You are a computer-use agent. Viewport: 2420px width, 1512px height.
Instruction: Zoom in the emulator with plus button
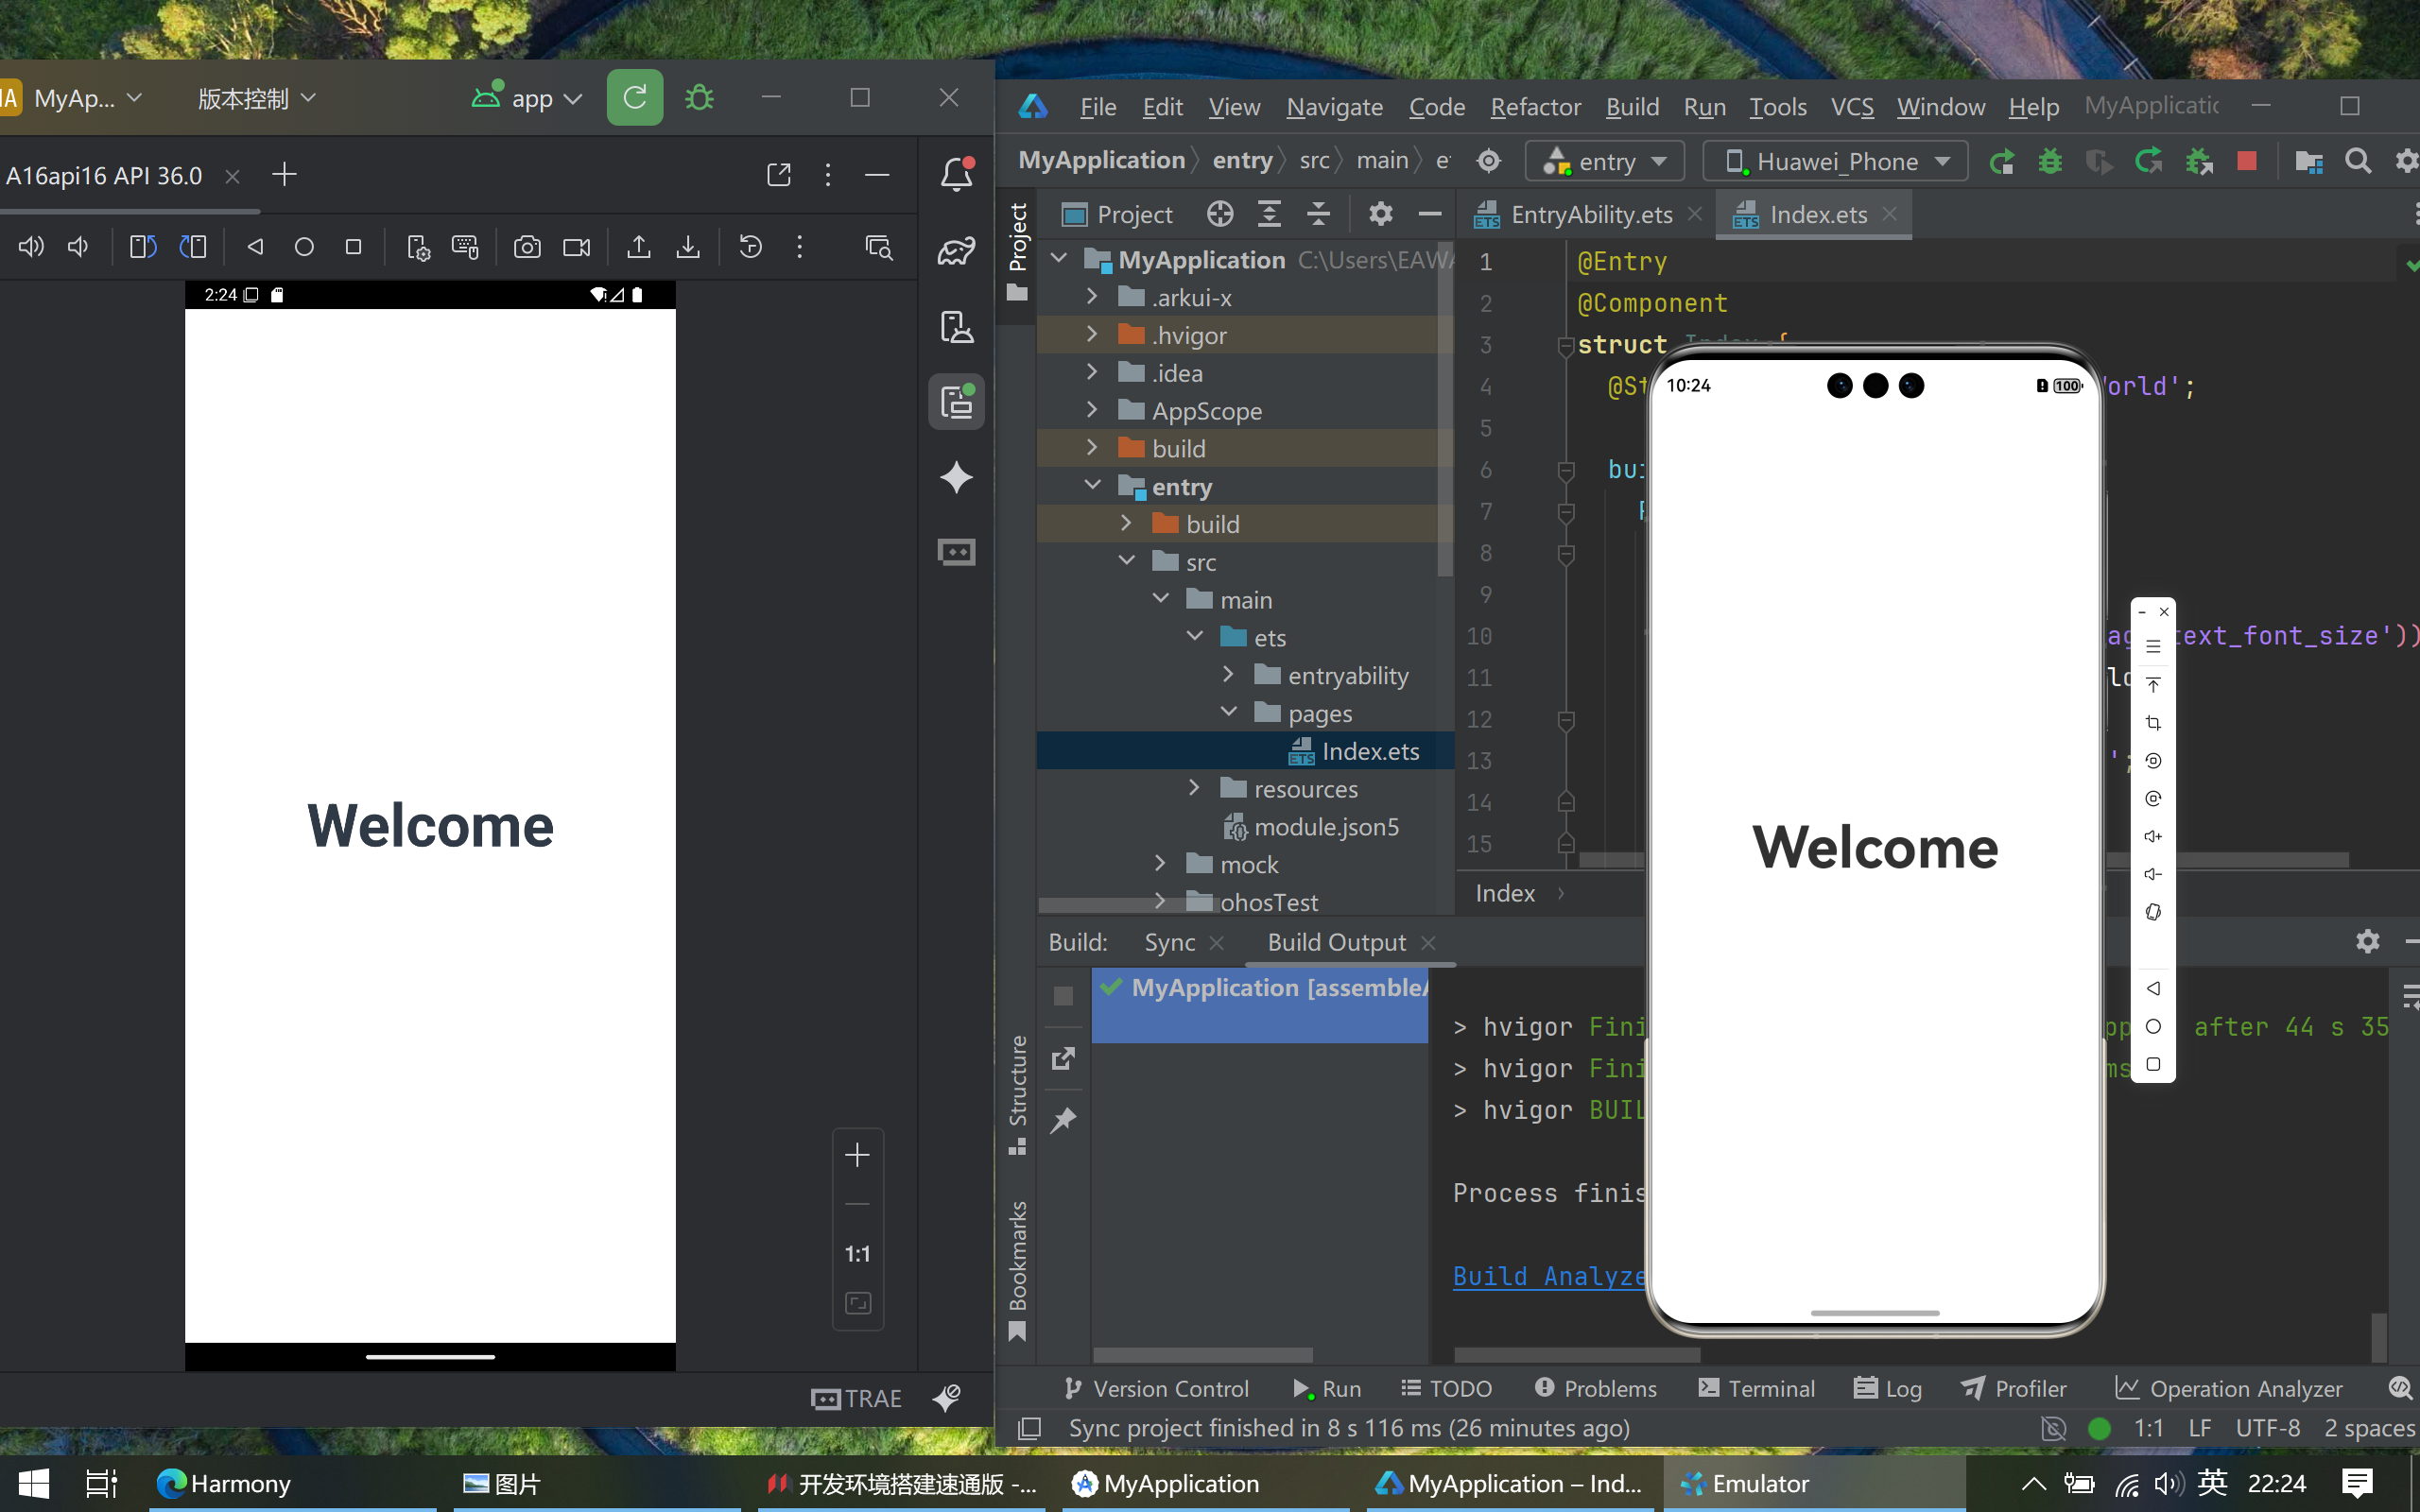pos(857,1155)
